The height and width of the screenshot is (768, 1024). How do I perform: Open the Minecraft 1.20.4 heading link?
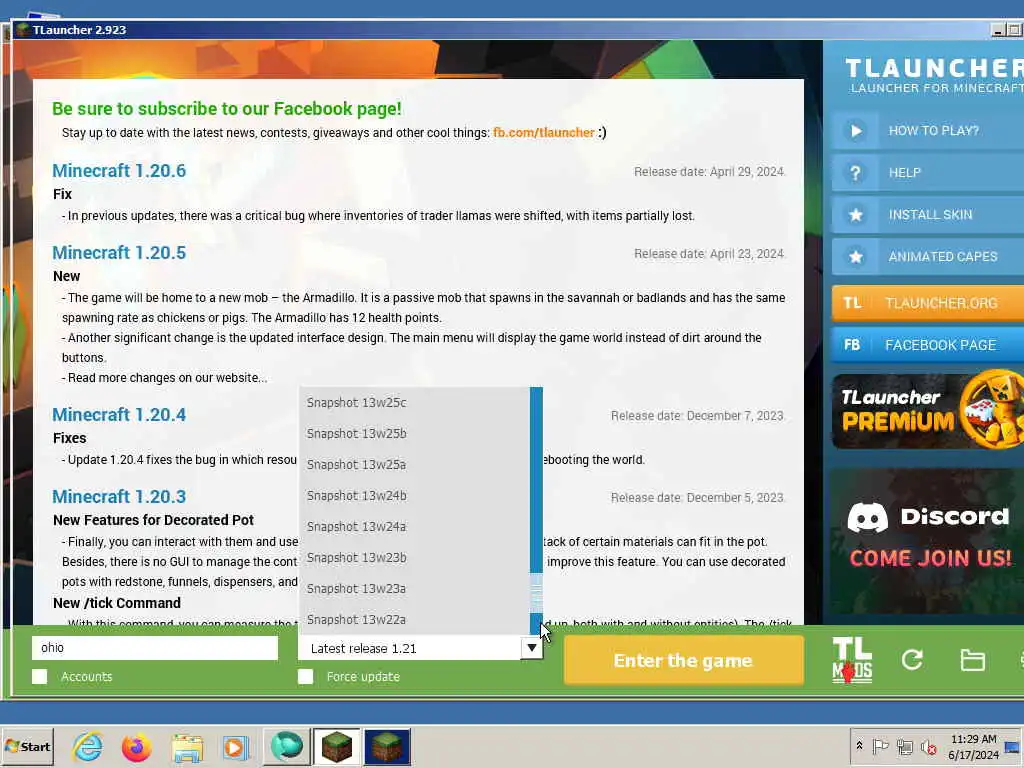(119, 415)
